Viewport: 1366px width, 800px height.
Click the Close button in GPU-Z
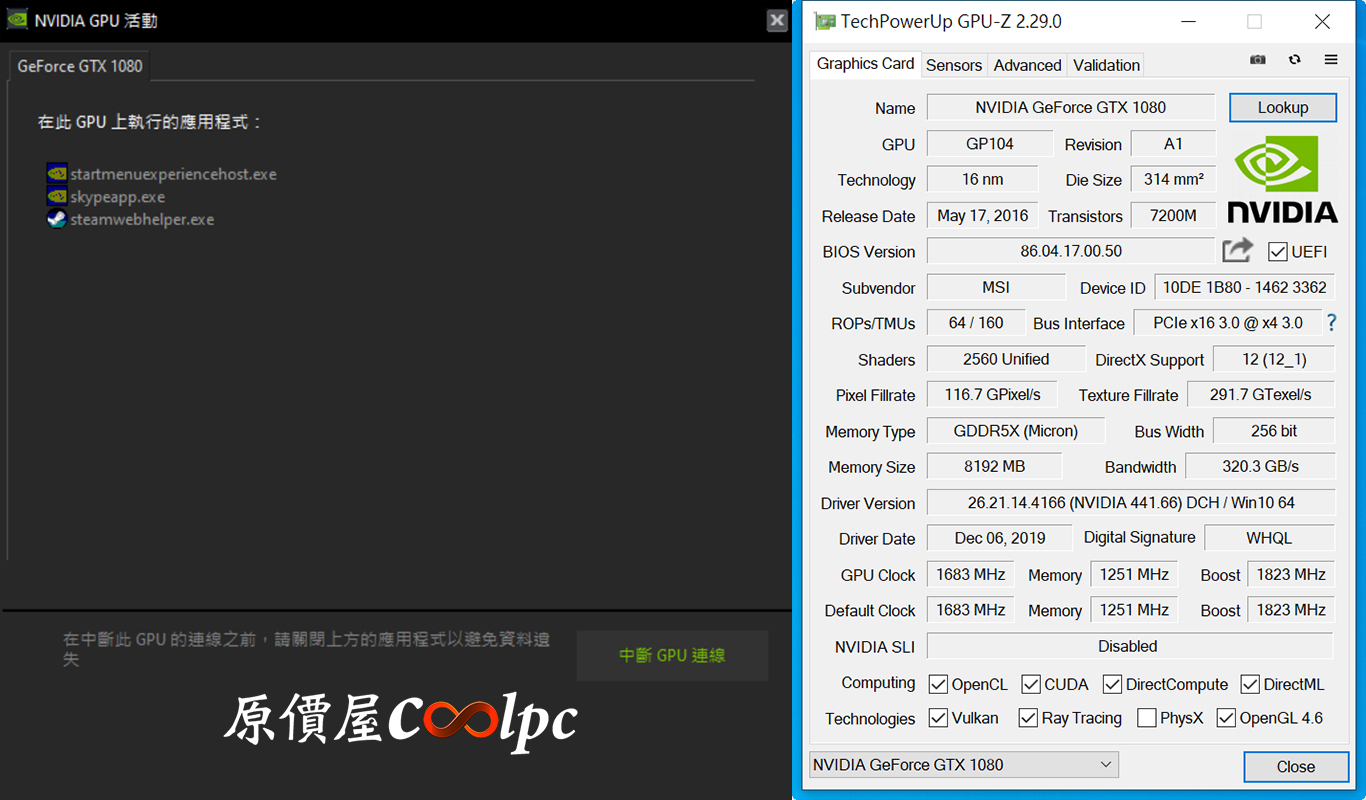(1295, 767)
